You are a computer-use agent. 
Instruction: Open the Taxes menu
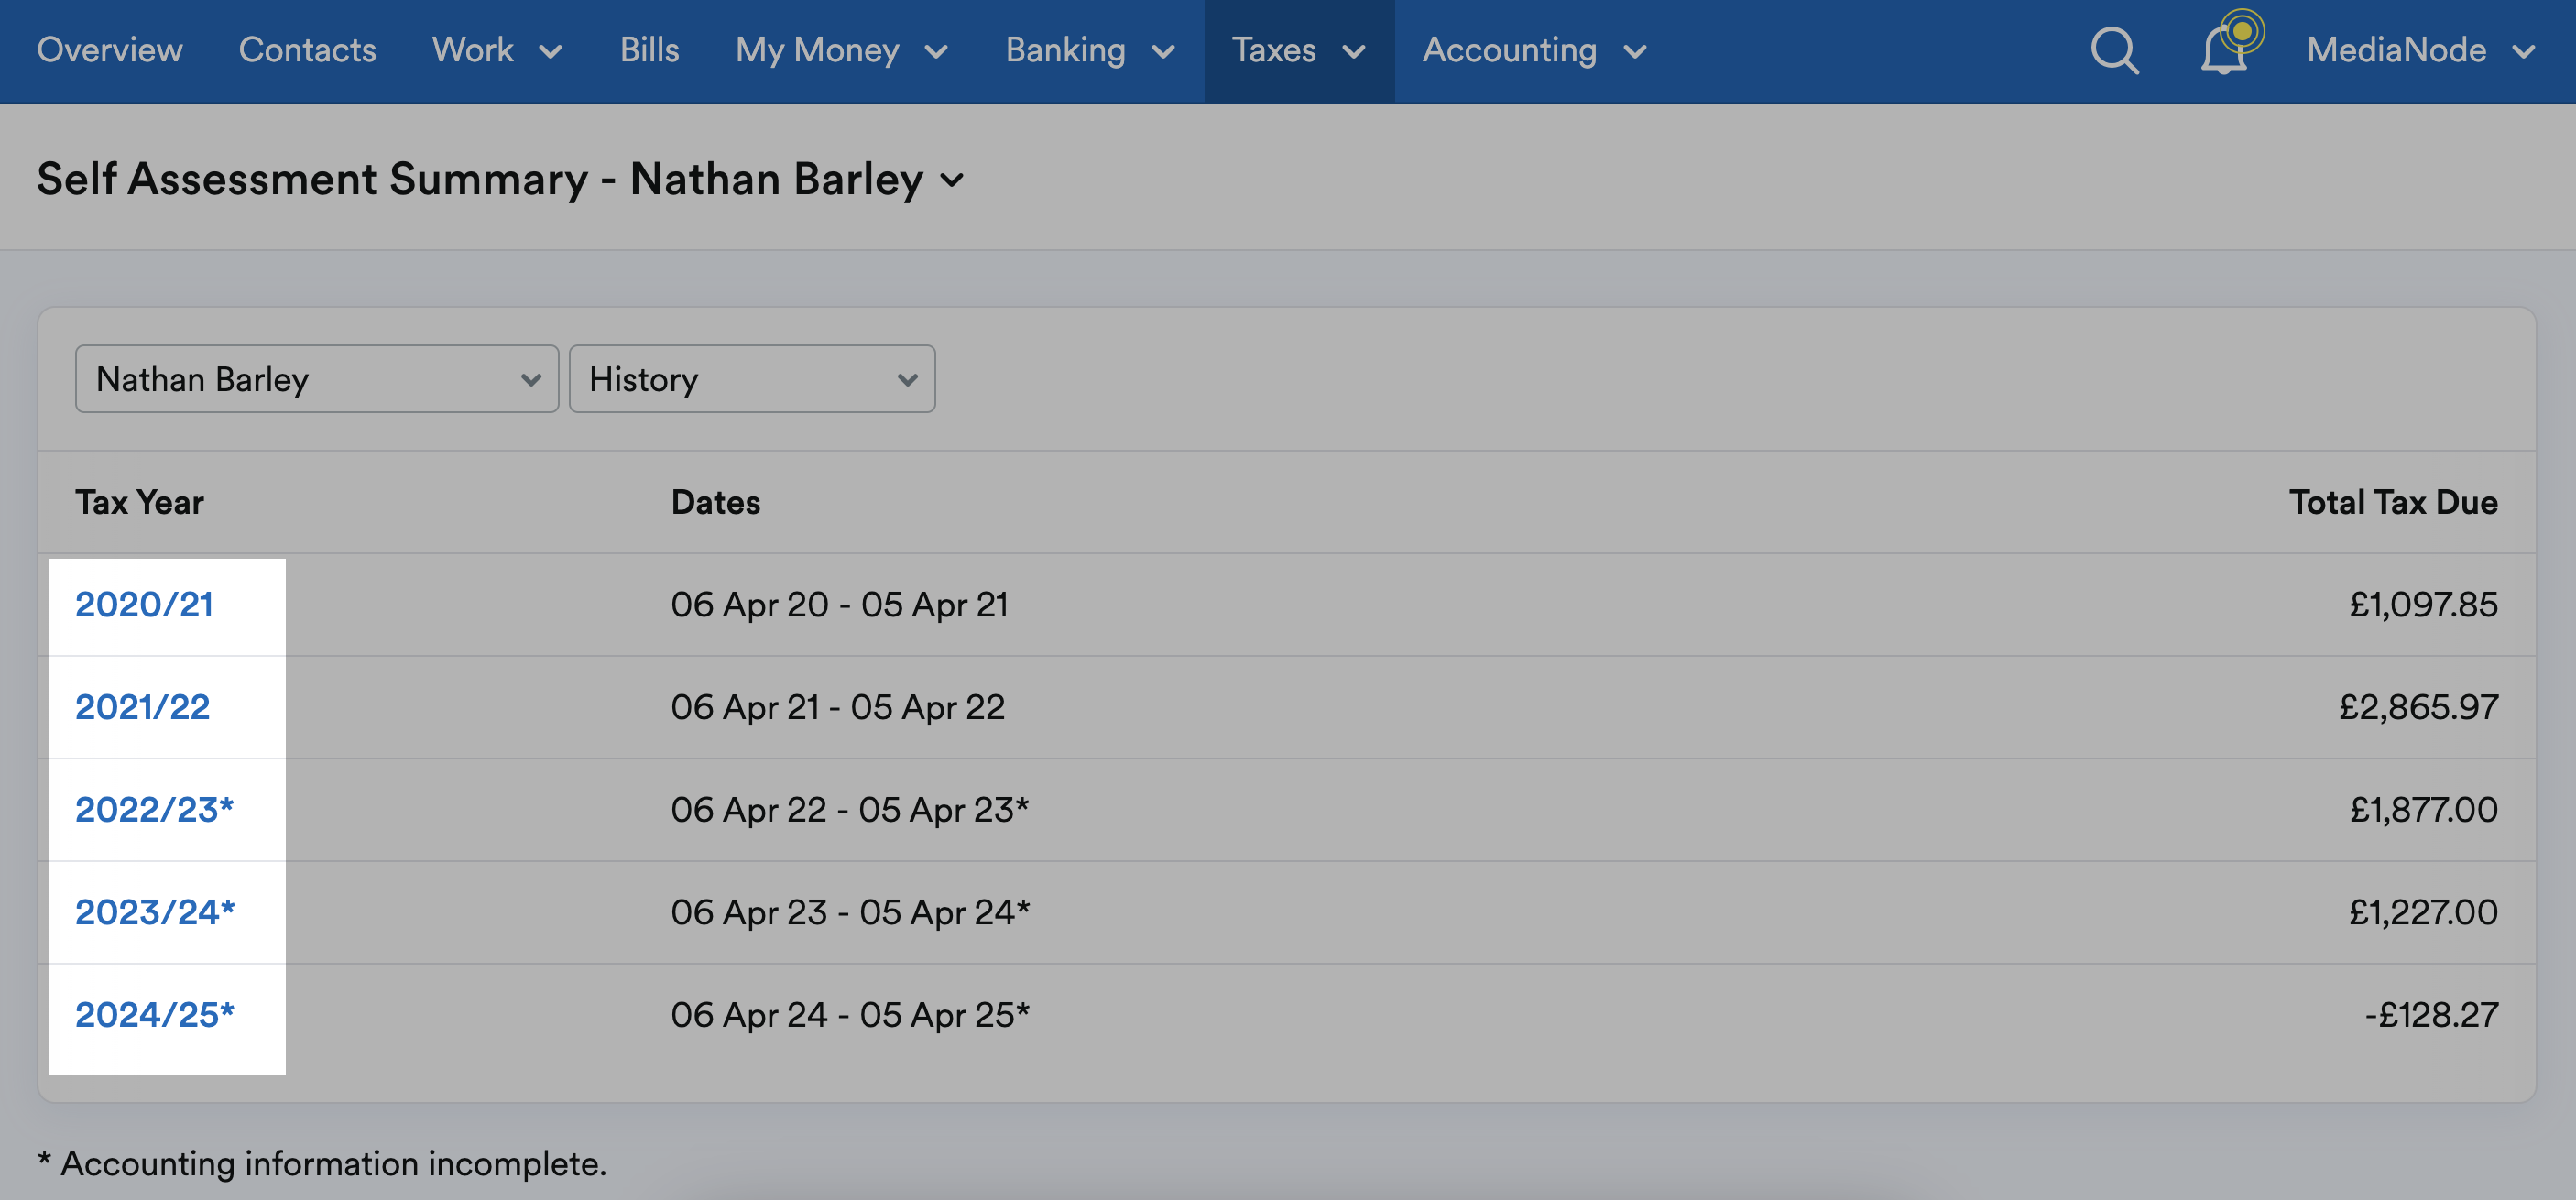(1298, 50)
